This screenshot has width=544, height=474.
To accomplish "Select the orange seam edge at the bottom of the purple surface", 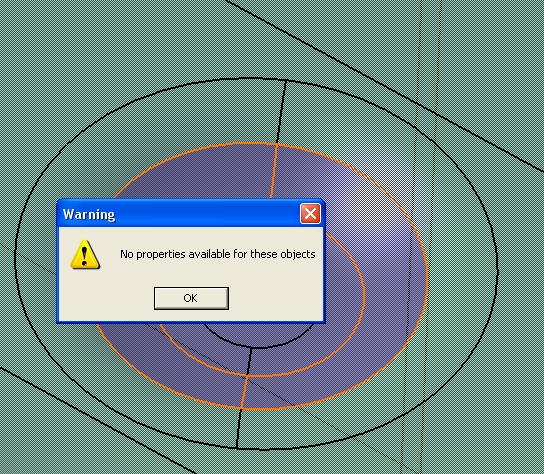I will pyautogui.click(x=244, y=392).
